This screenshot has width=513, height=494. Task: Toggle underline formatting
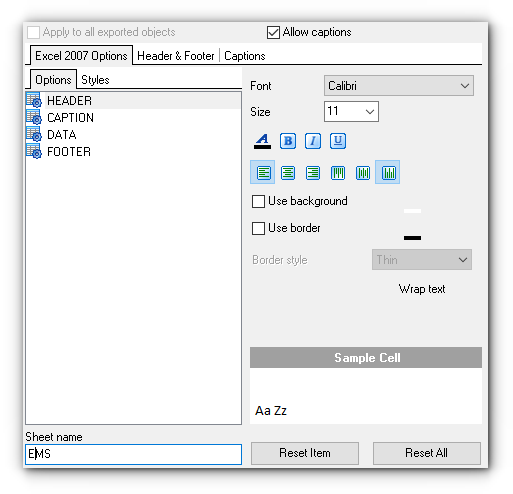pos(338,141)
